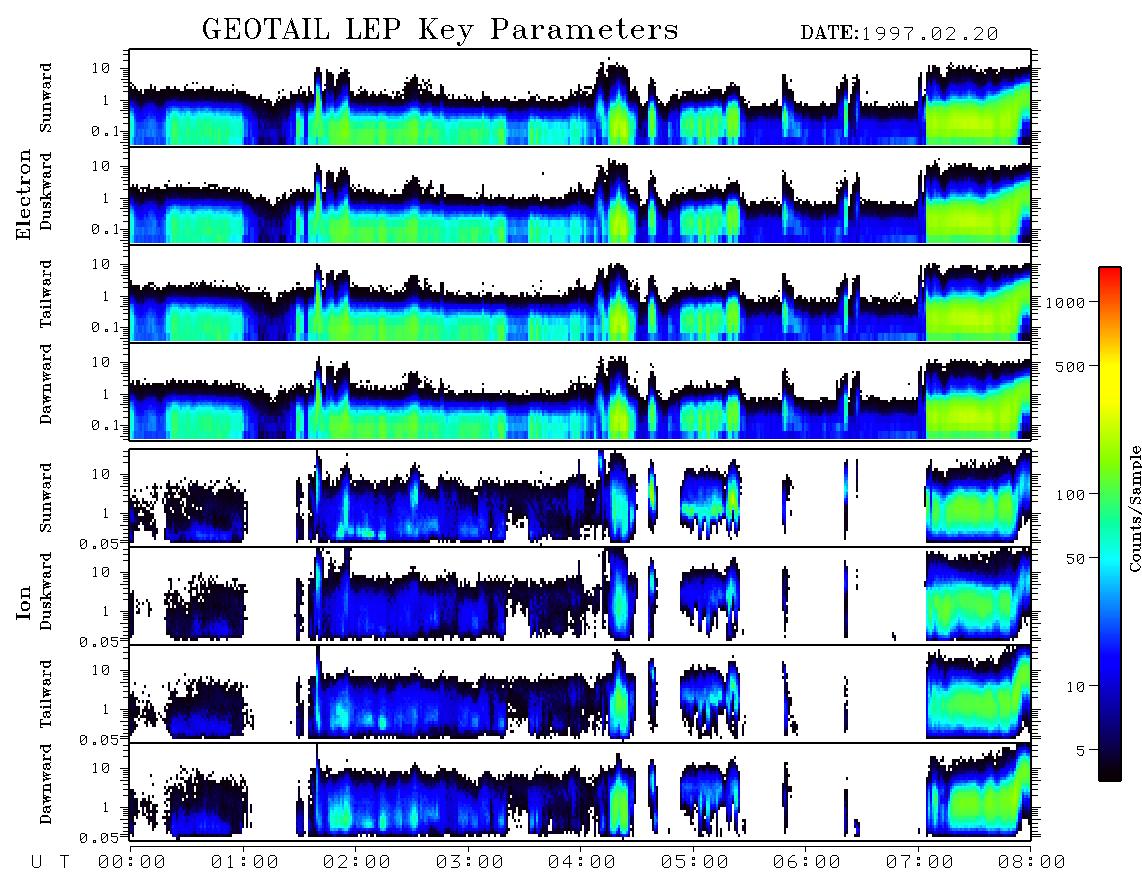Click the '10' color scale tick label

[x=1075, y=687]
